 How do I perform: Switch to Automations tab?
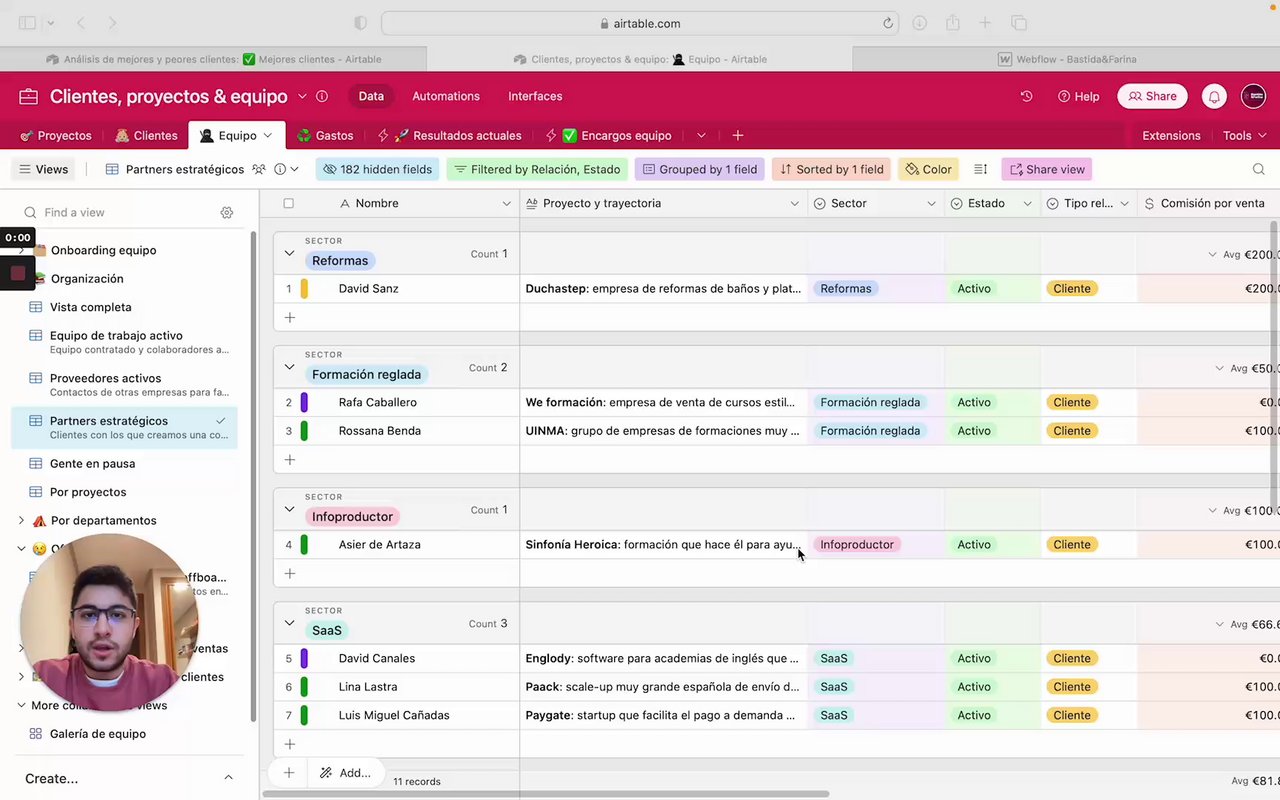[x=446, y=96]
